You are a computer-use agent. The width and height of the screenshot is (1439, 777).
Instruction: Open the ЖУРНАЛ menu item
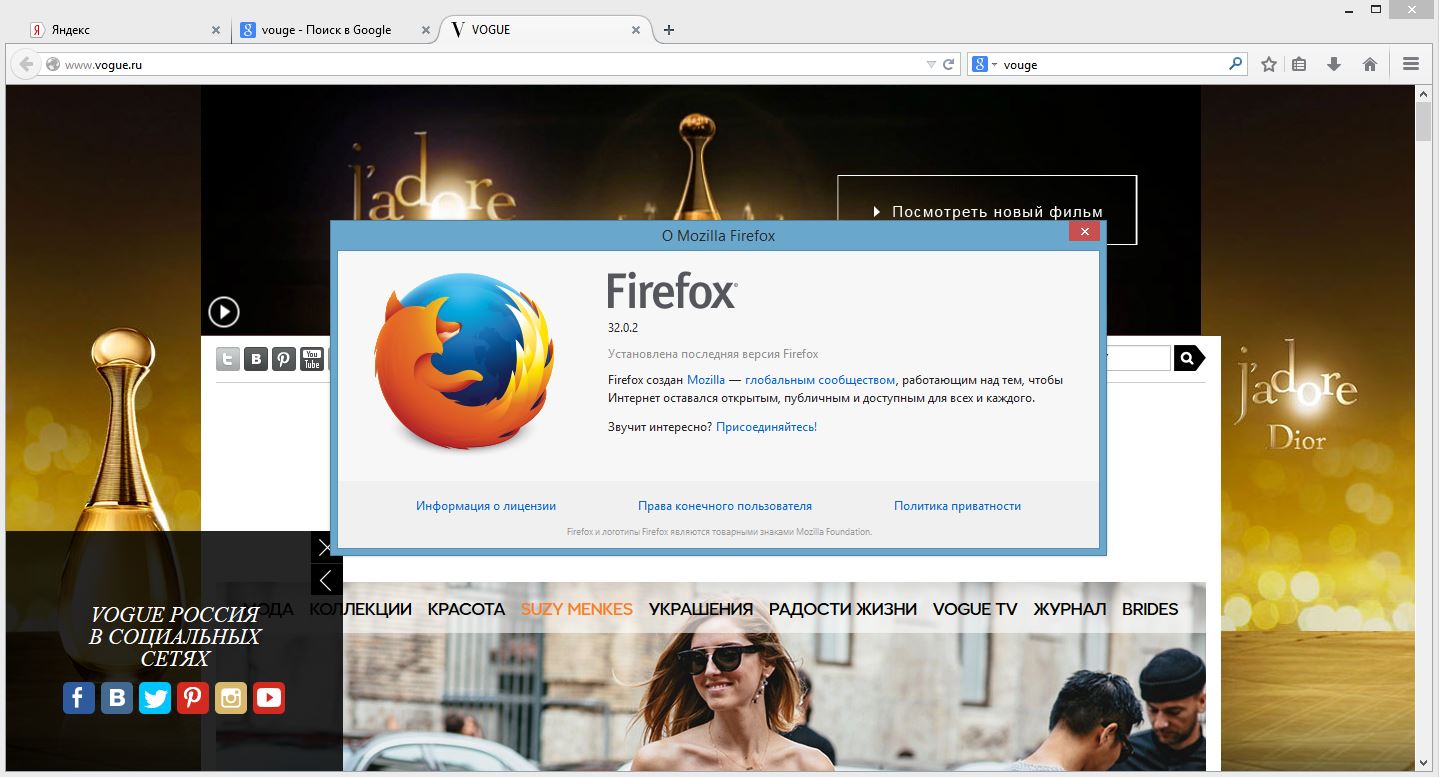(1070, 609)
